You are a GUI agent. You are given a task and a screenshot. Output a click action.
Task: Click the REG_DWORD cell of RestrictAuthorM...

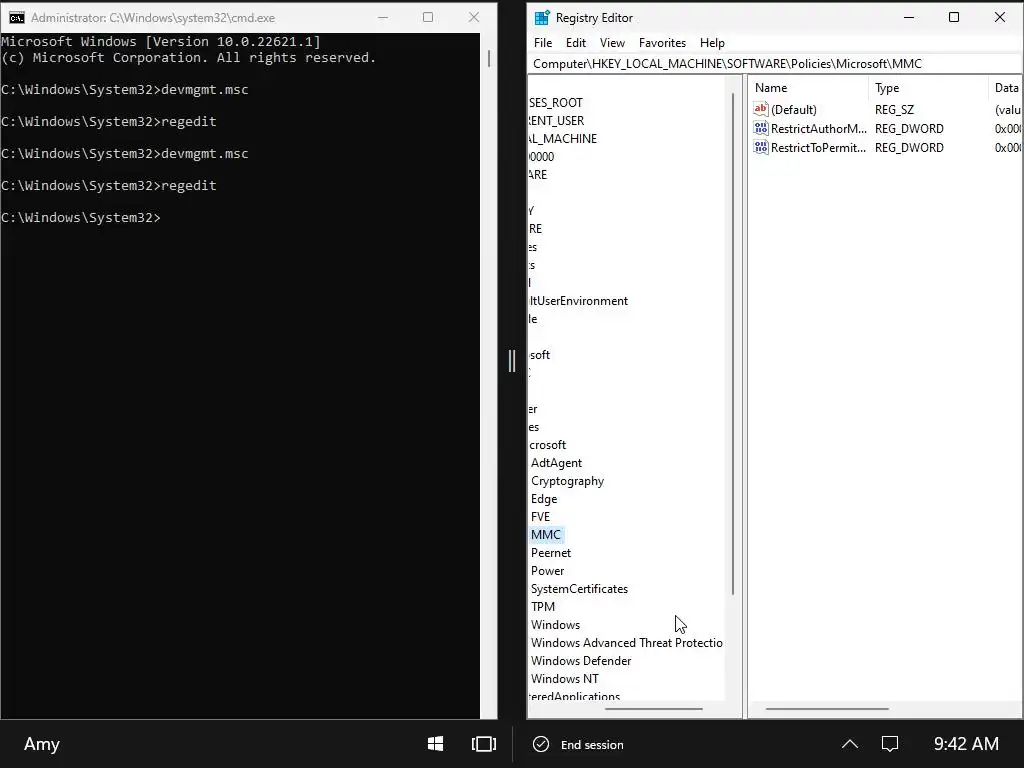(909, 129)
